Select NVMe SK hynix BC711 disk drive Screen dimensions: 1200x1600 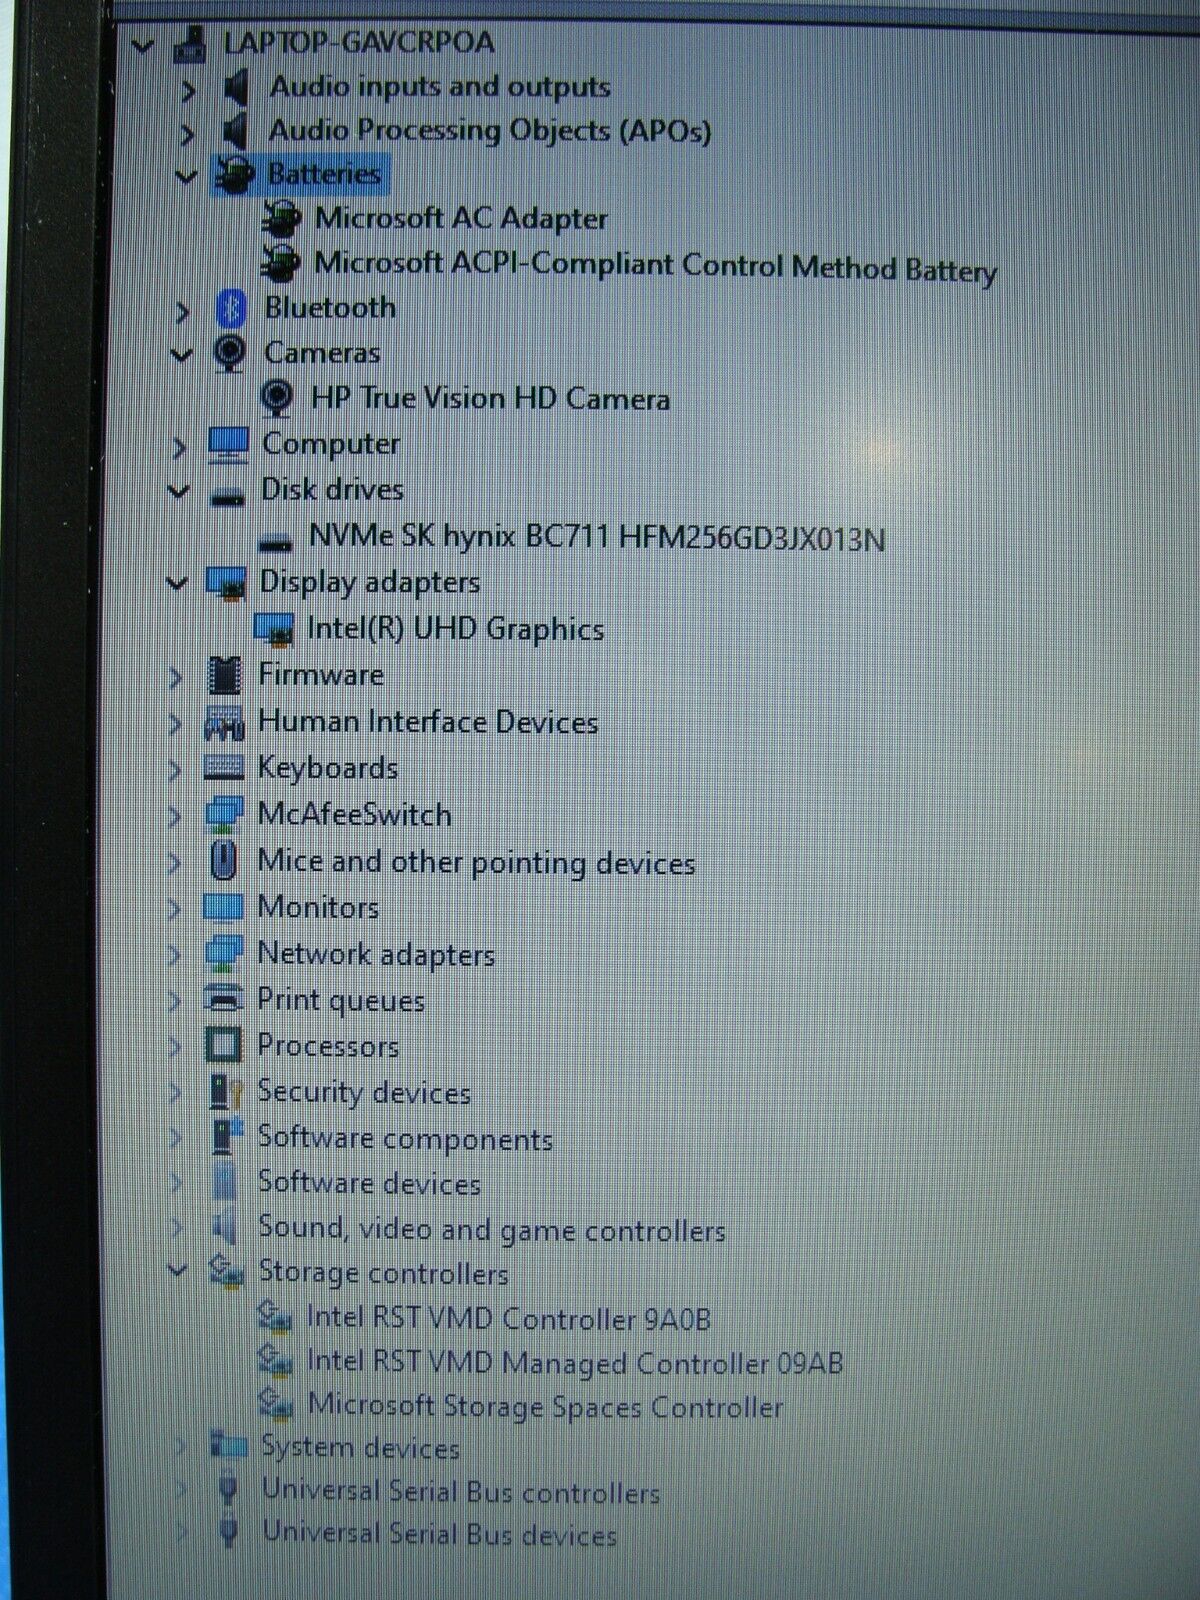tap(596, 539)
